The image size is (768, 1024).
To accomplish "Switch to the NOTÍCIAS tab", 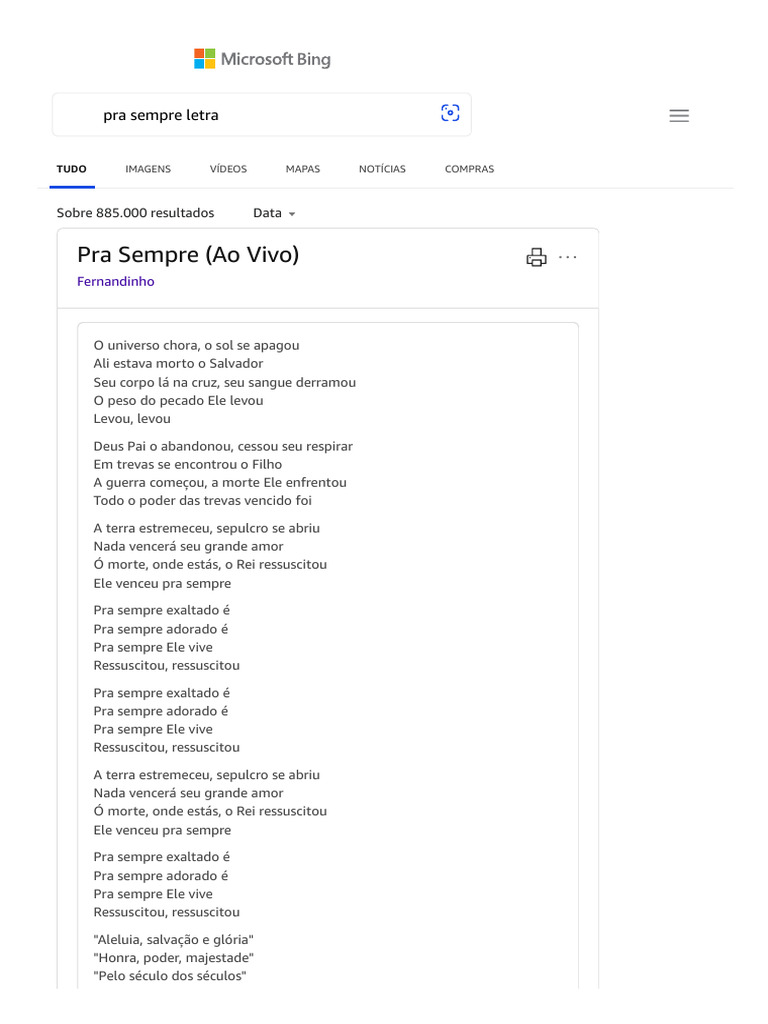I will coord(382,169).
